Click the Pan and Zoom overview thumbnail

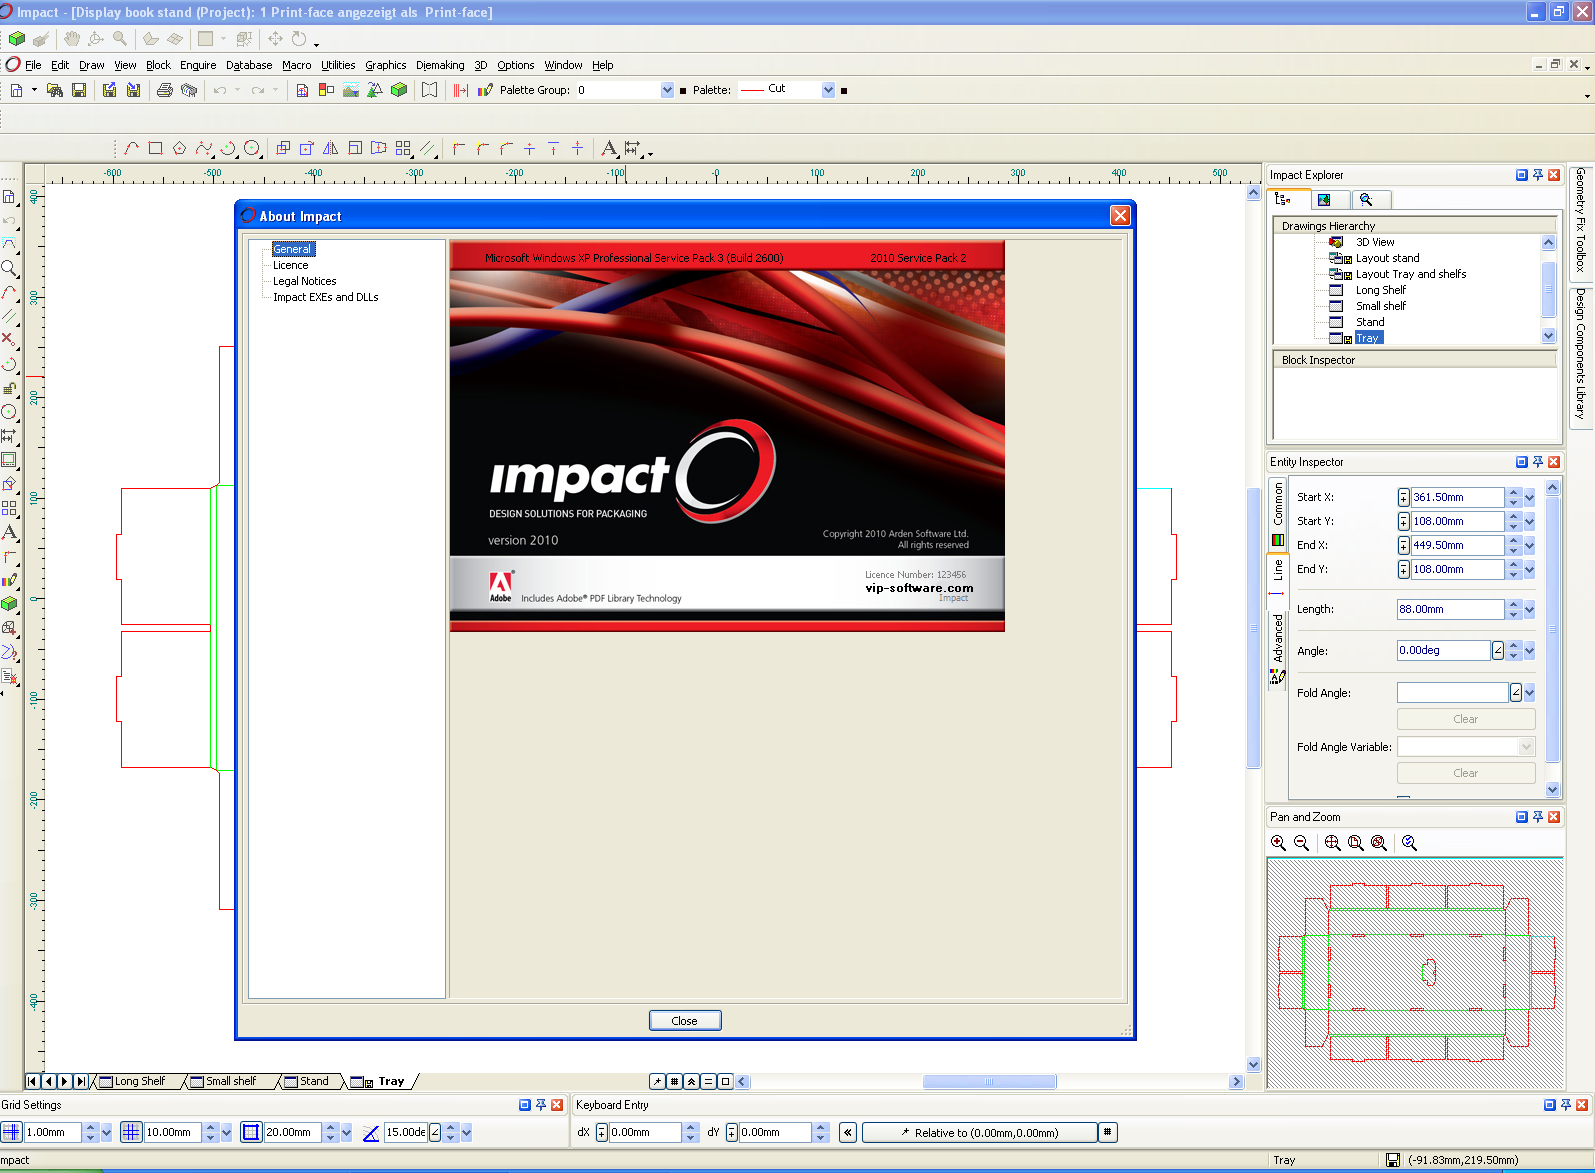(1415, 973)
